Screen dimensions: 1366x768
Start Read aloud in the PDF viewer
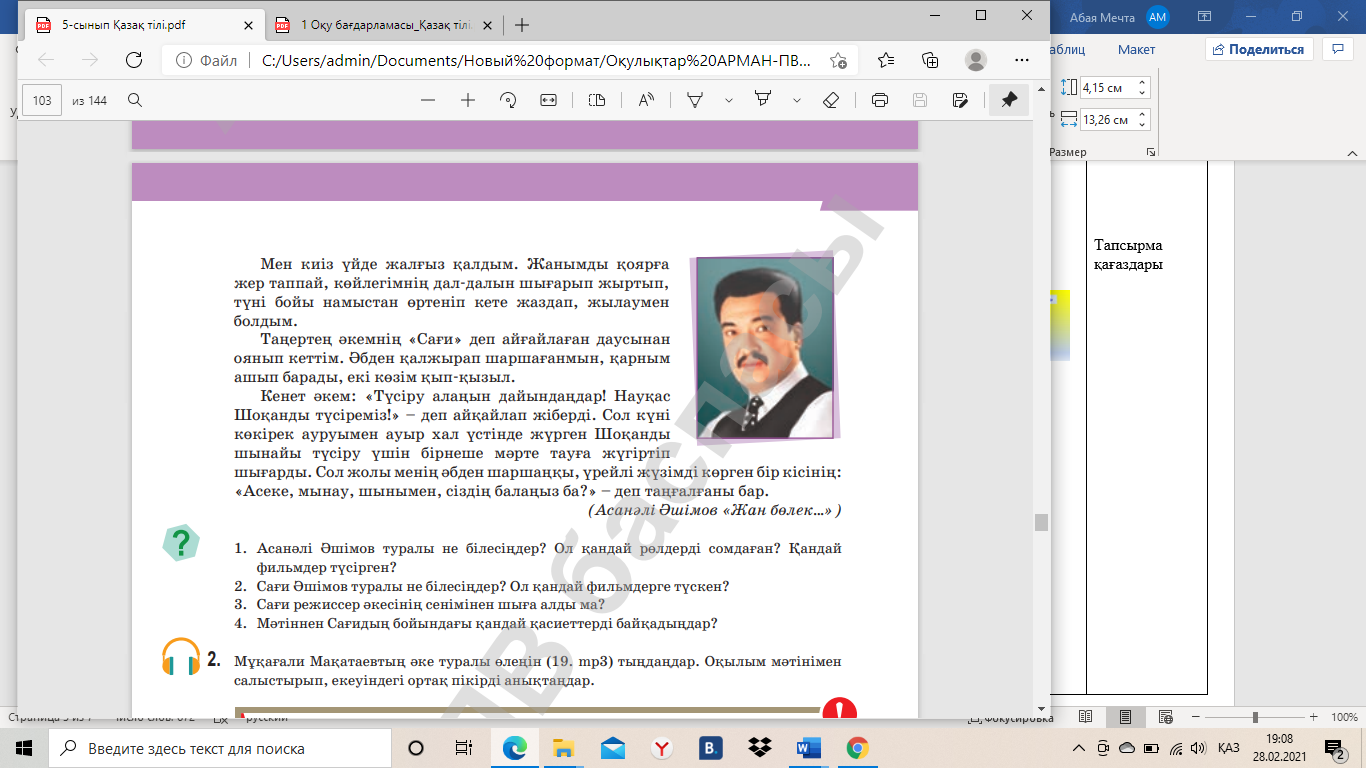point(645,100)
